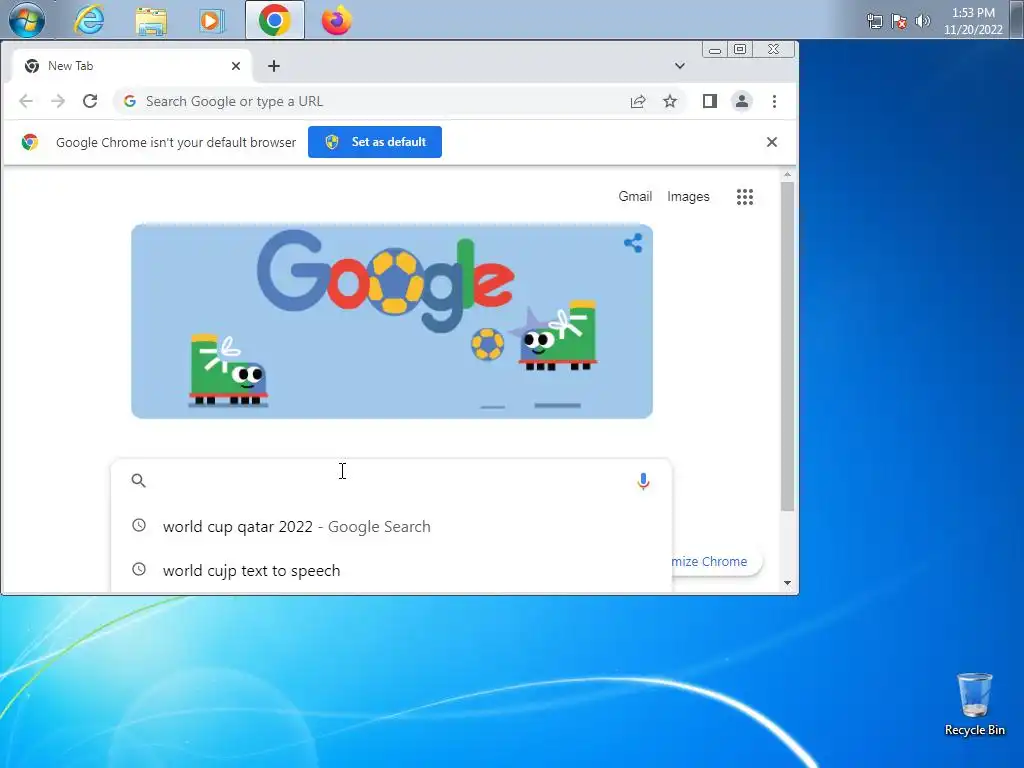Switch to the New Tab tab
This screenshot has width=1024, height=768.
(127, 66)
